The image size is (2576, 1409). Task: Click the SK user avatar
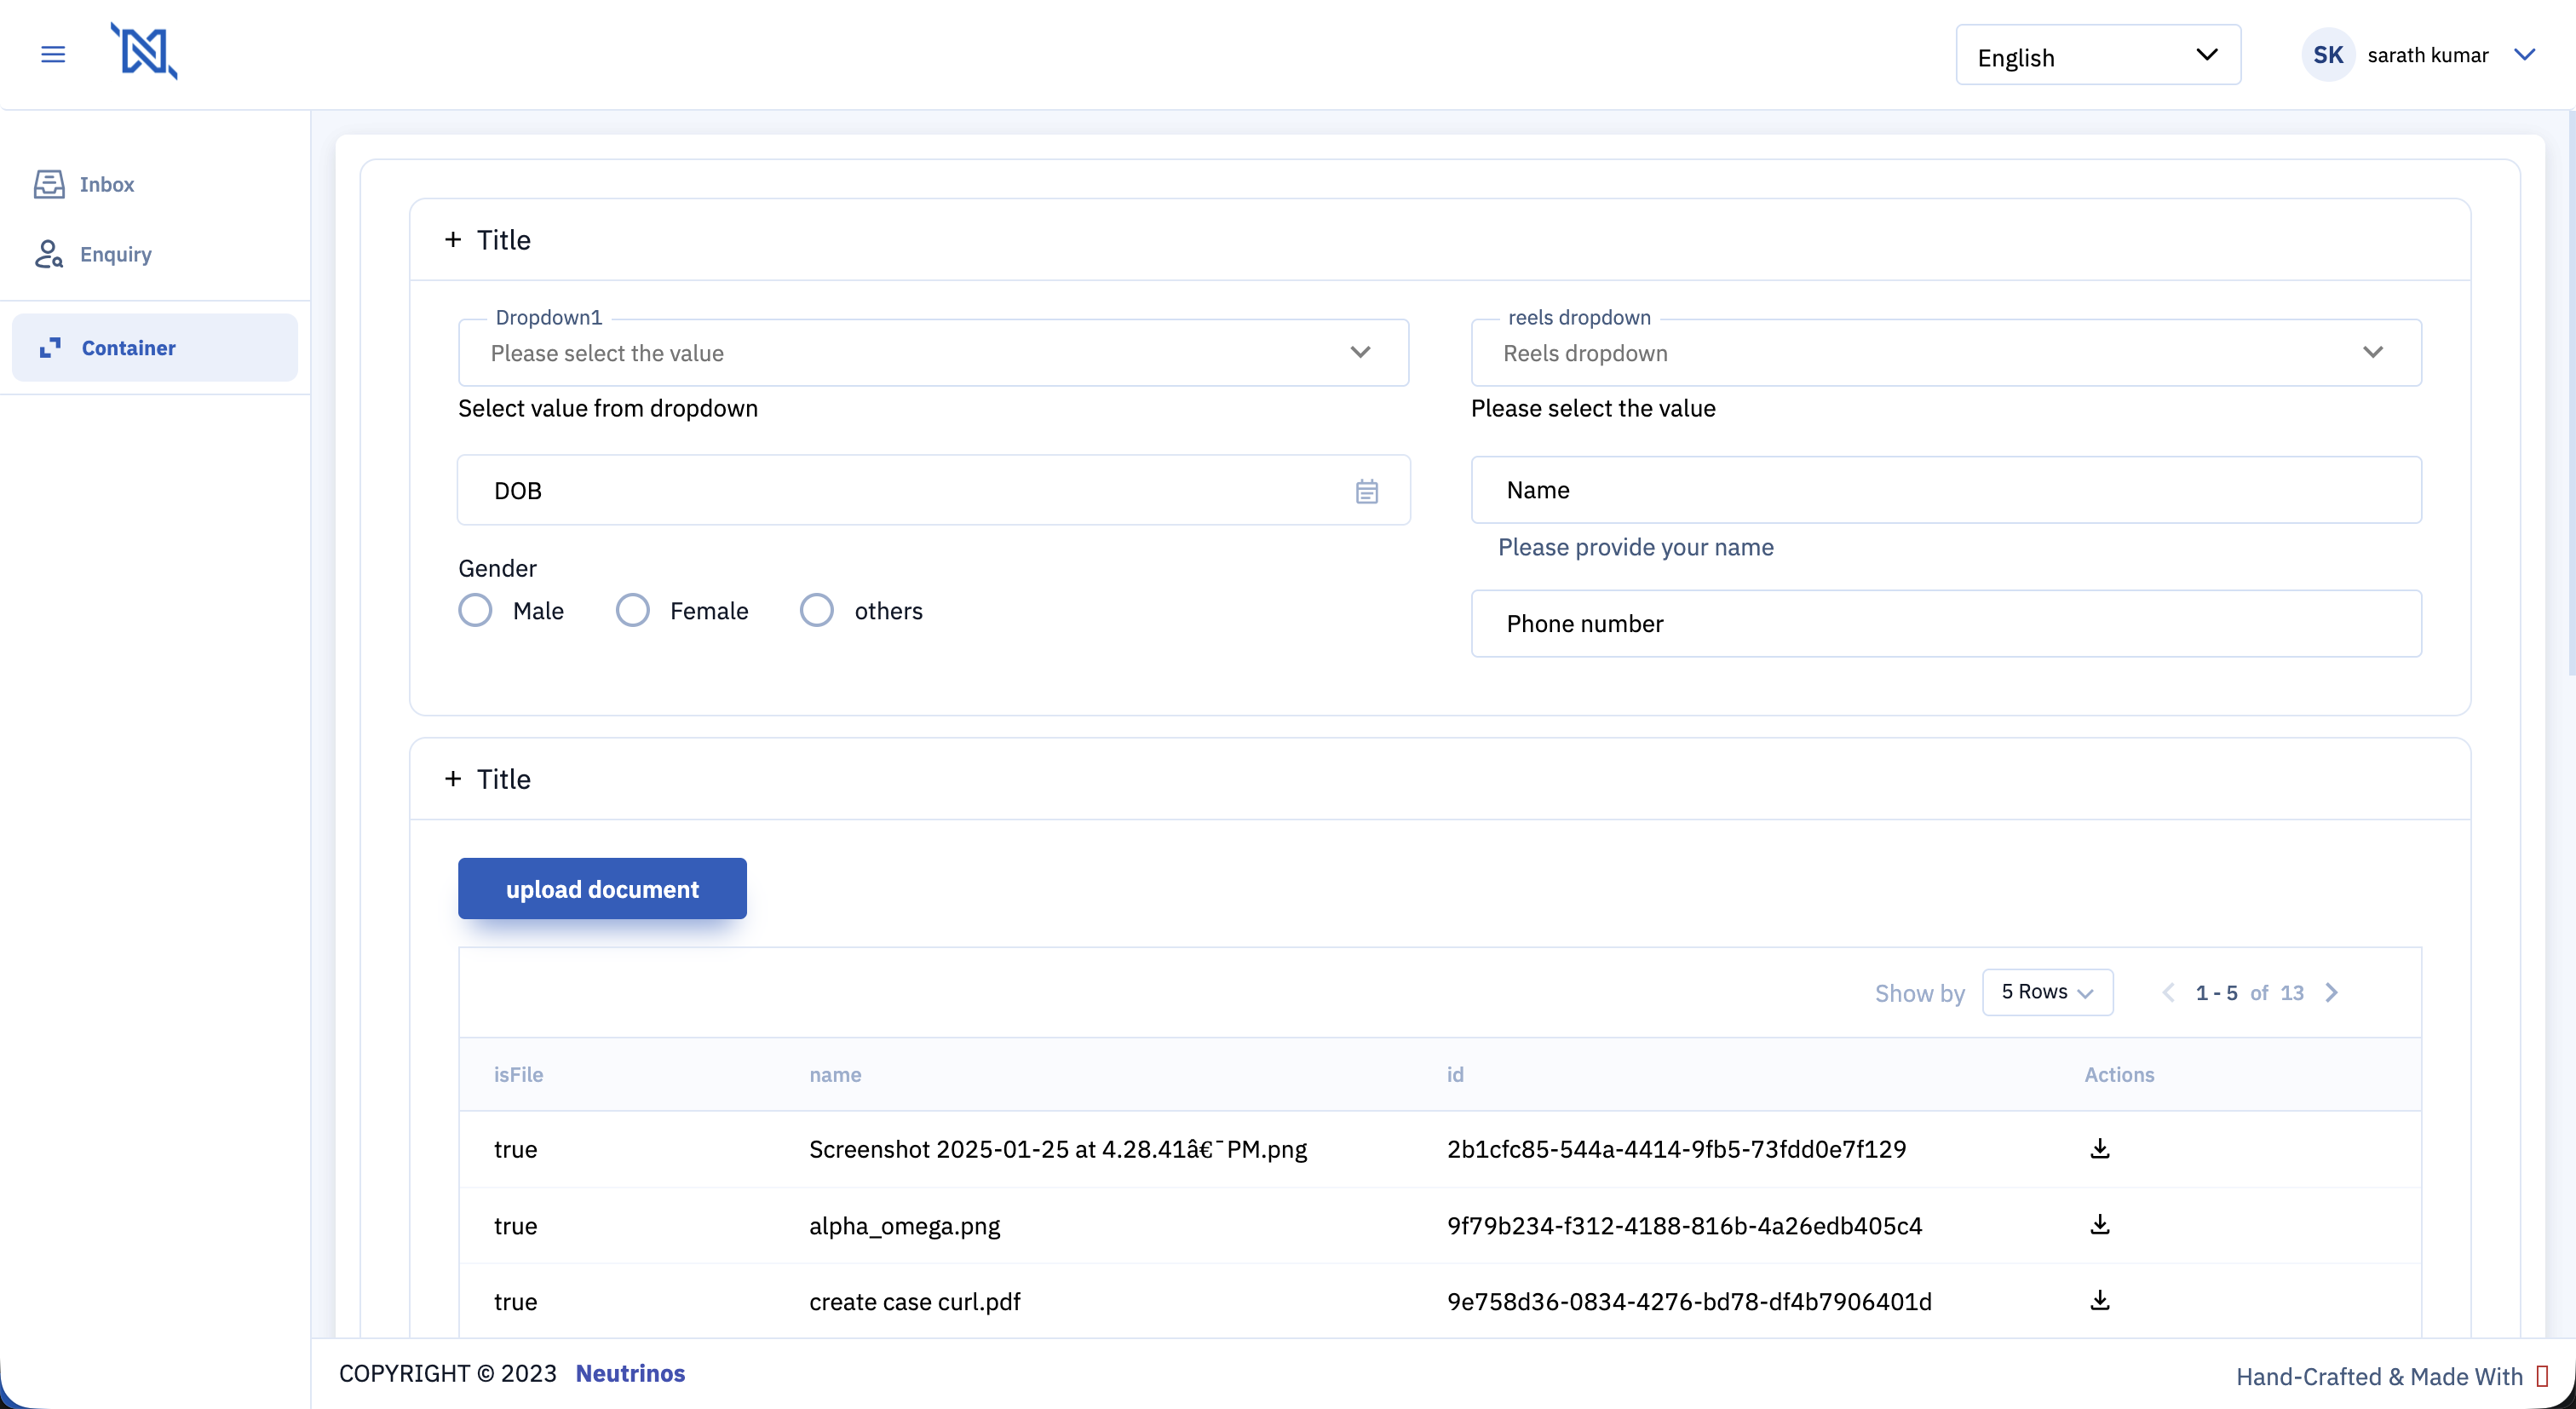(2328, 55)
